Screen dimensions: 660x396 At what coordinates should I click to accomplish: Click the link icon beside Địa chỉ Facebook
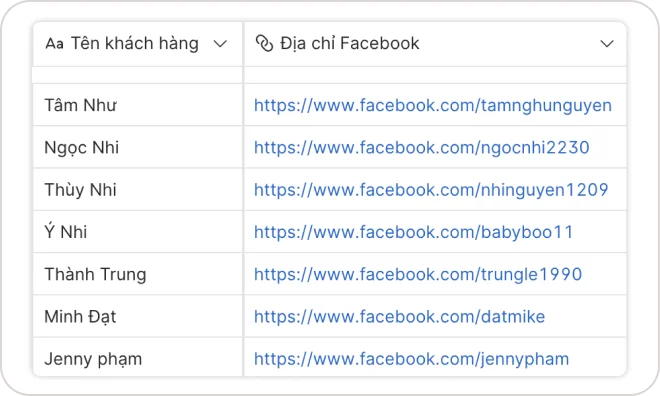pos(264,43)
